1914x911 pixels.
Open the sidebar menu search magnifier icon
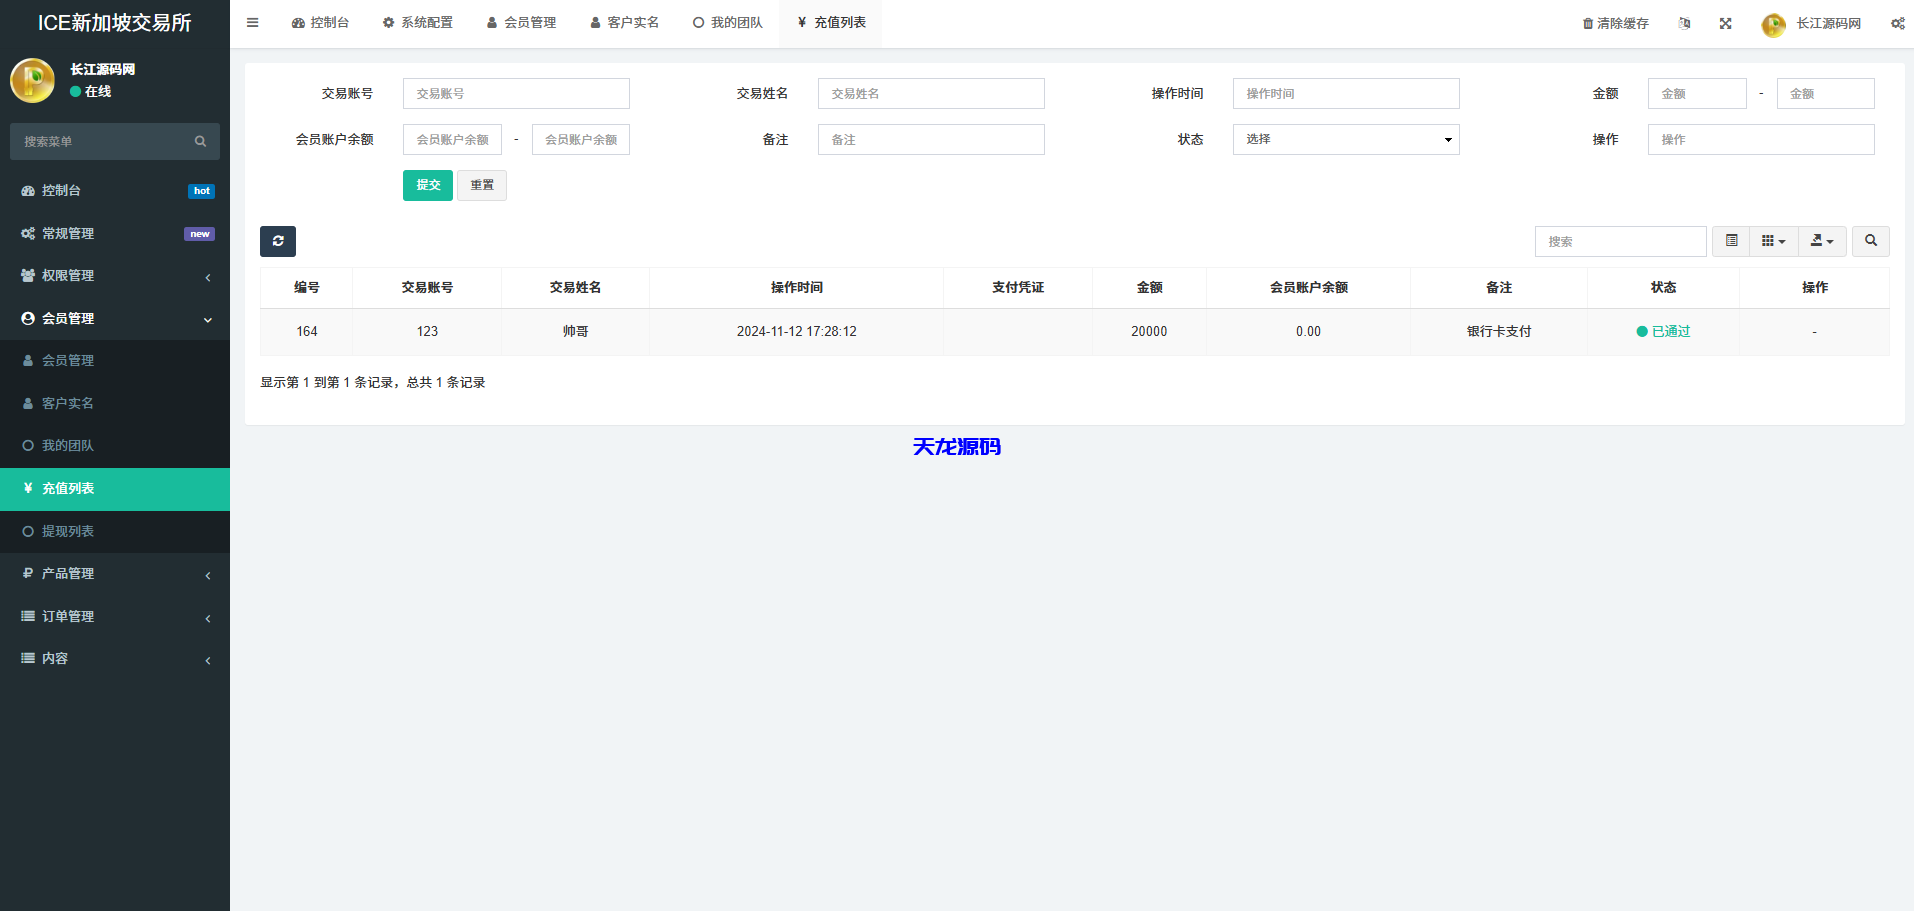tap(200, 141)
